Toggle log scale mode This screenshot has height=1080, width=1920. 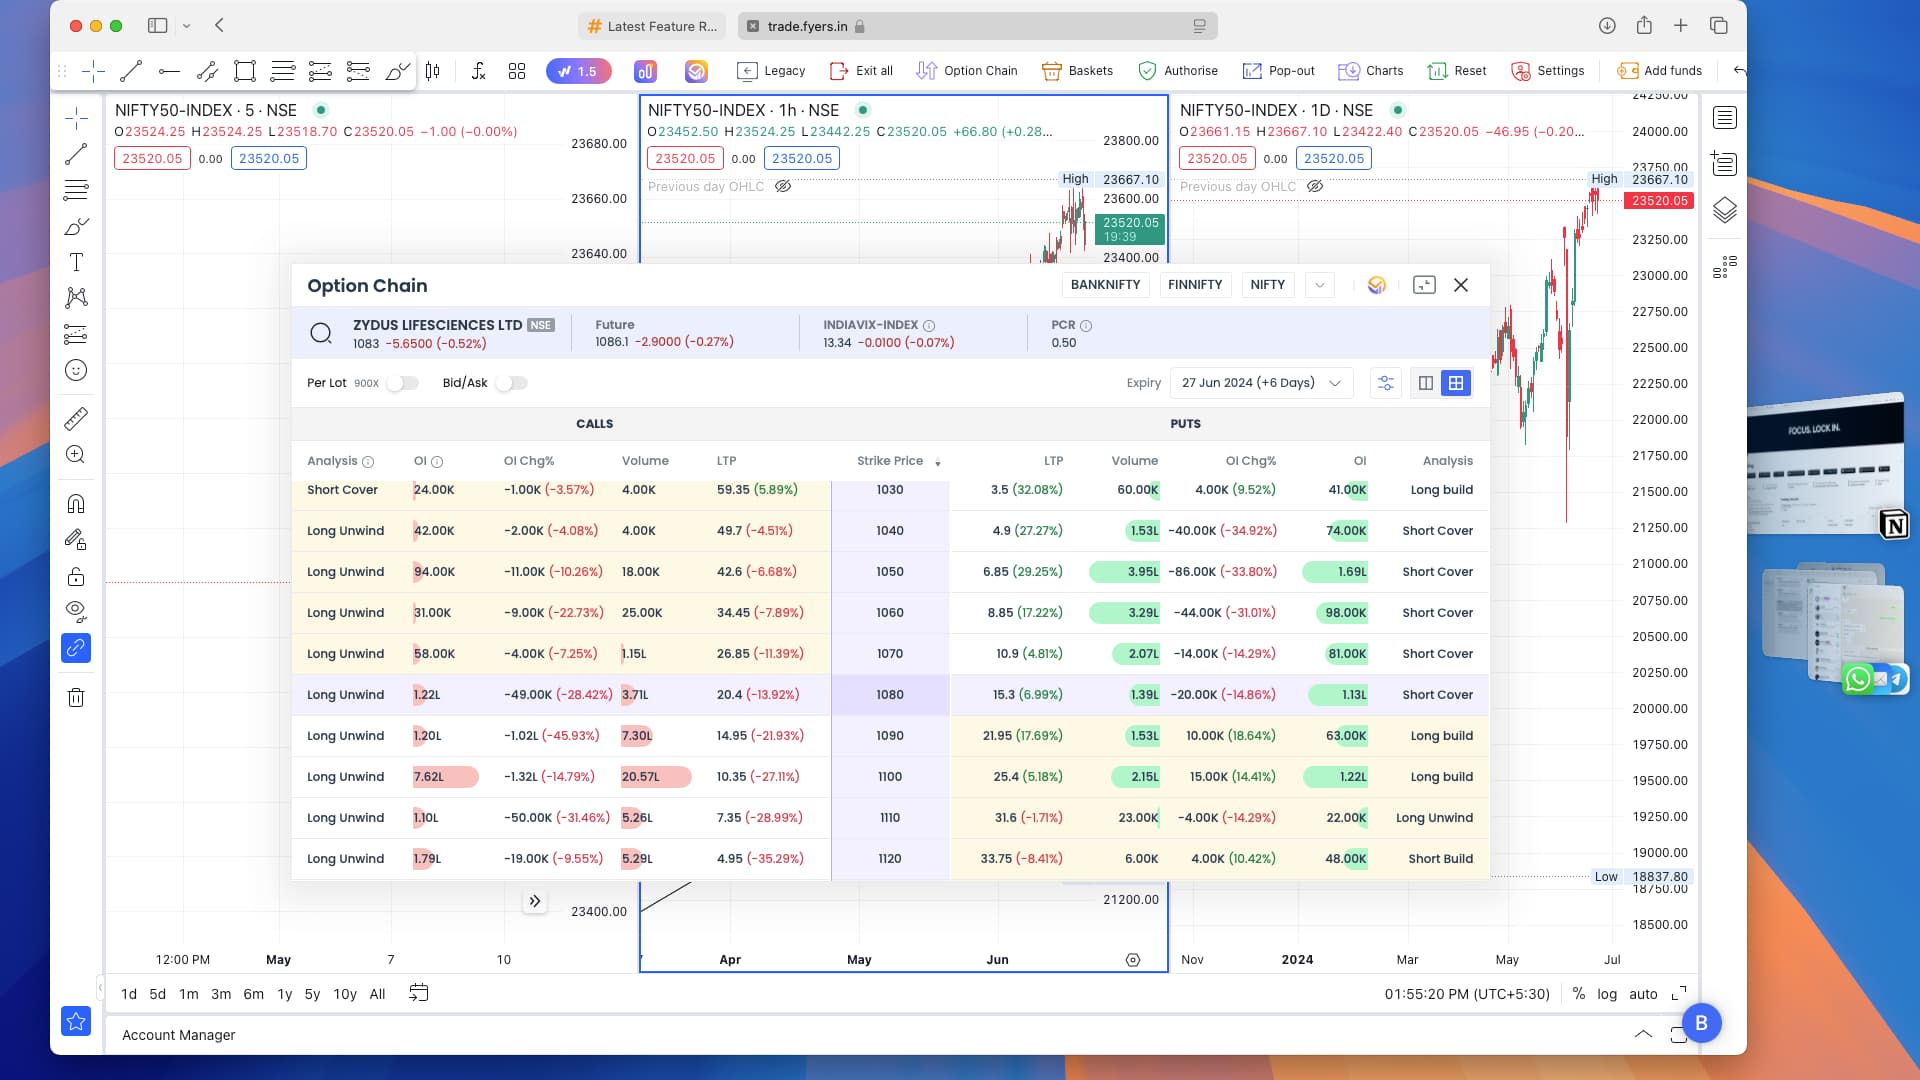[x=1607, y=994]
